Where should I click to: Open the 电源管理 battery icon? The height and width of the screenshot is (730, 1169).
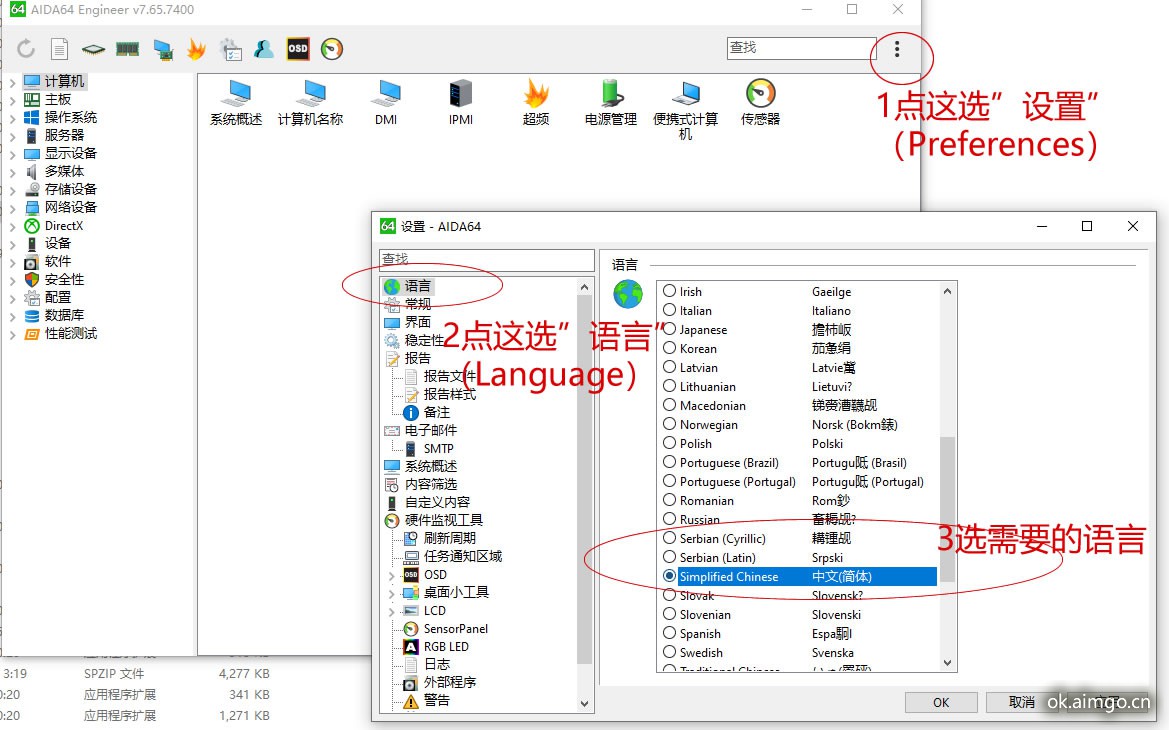[611, 103]
